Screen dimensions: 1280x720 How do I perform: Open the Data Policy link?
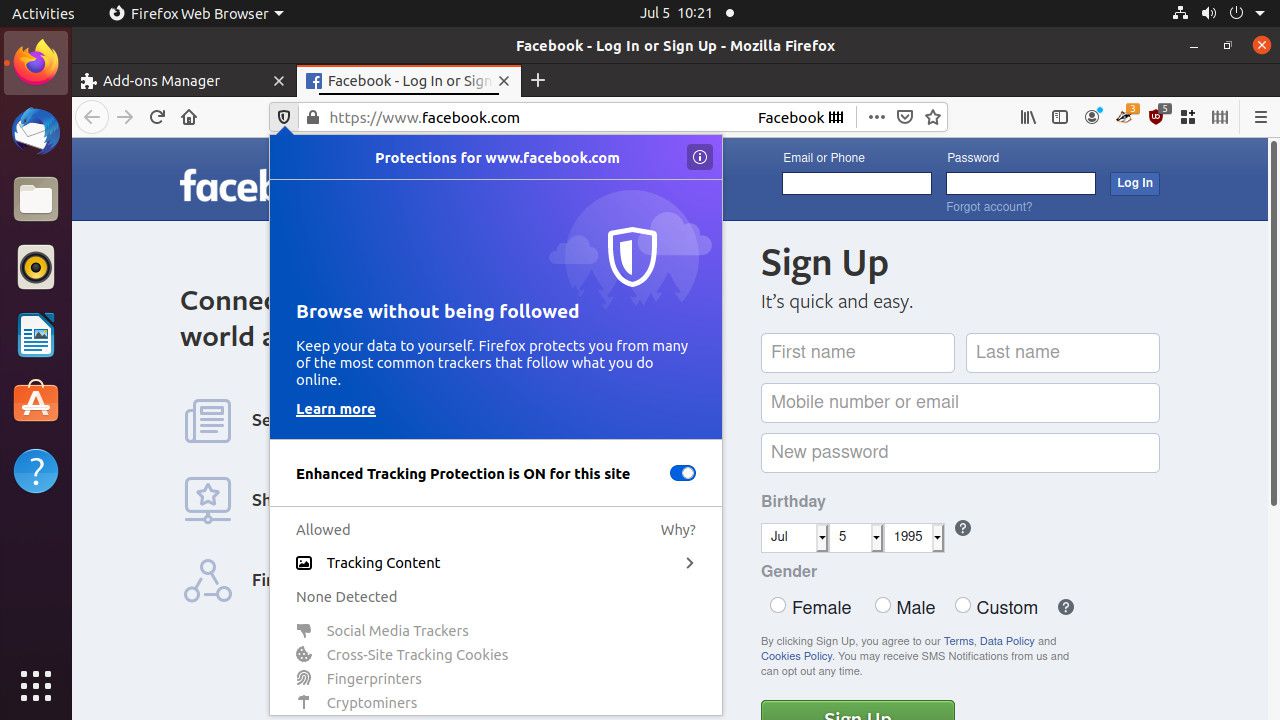click(x=1007, y=641)
